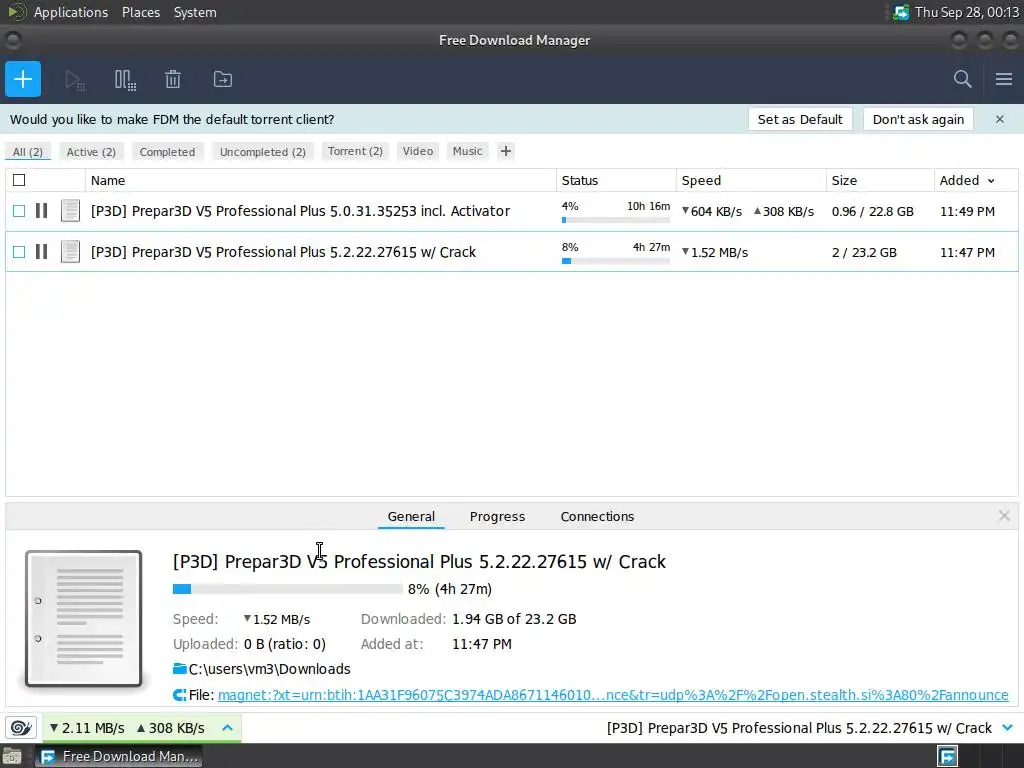Click the delete trash toolbar icon
1024x768 pixels.
[172, 80]
